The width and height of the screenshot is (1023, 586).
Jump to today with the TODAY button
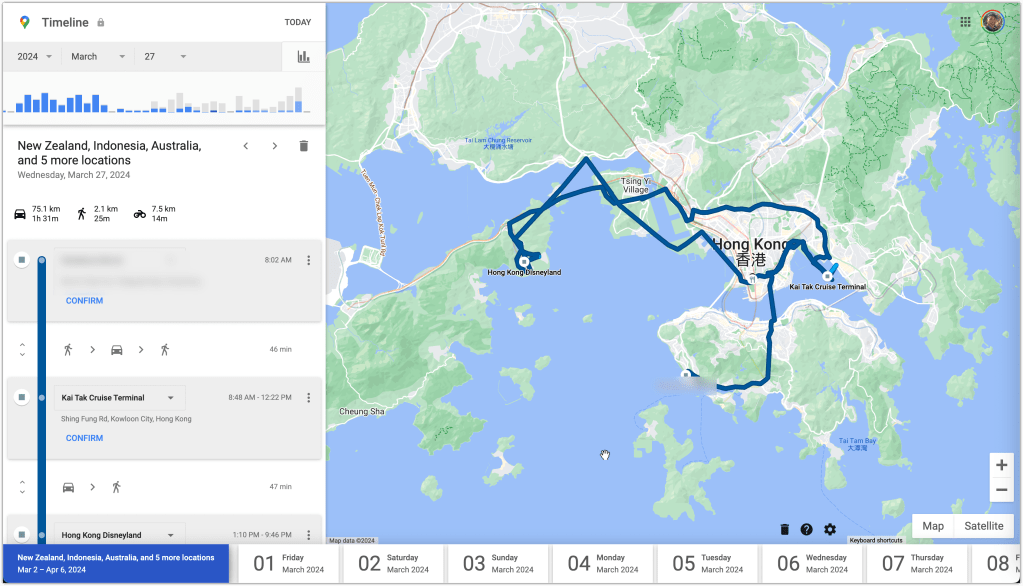click(297, 22)
